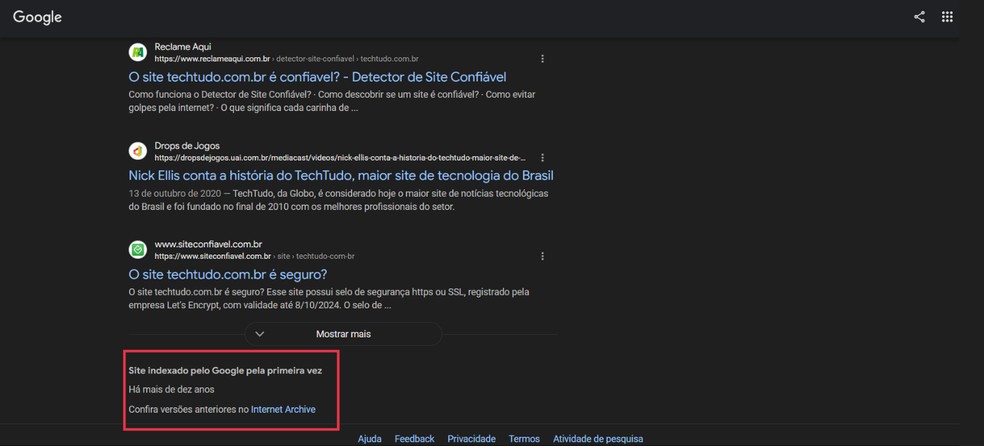
Task: Open the Privacidade footer link
Action: pos(471,439)
